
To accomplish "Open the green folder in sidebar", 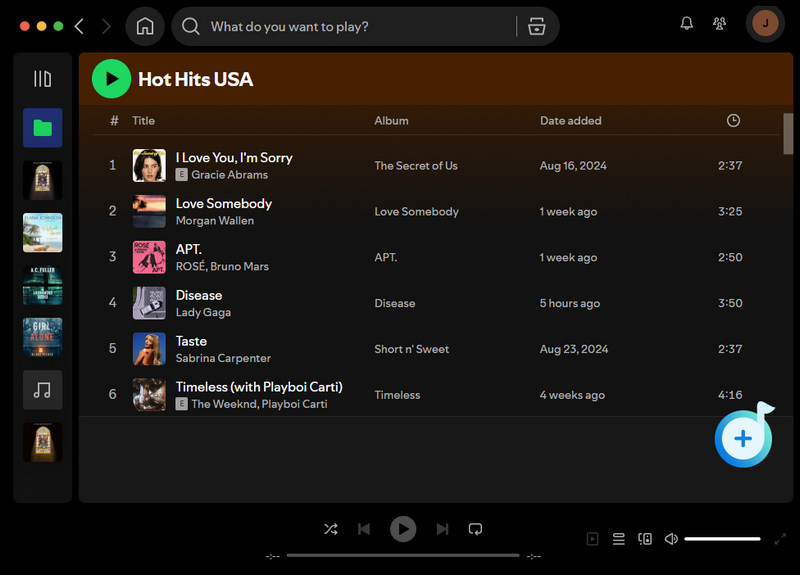I will [43, 128].
